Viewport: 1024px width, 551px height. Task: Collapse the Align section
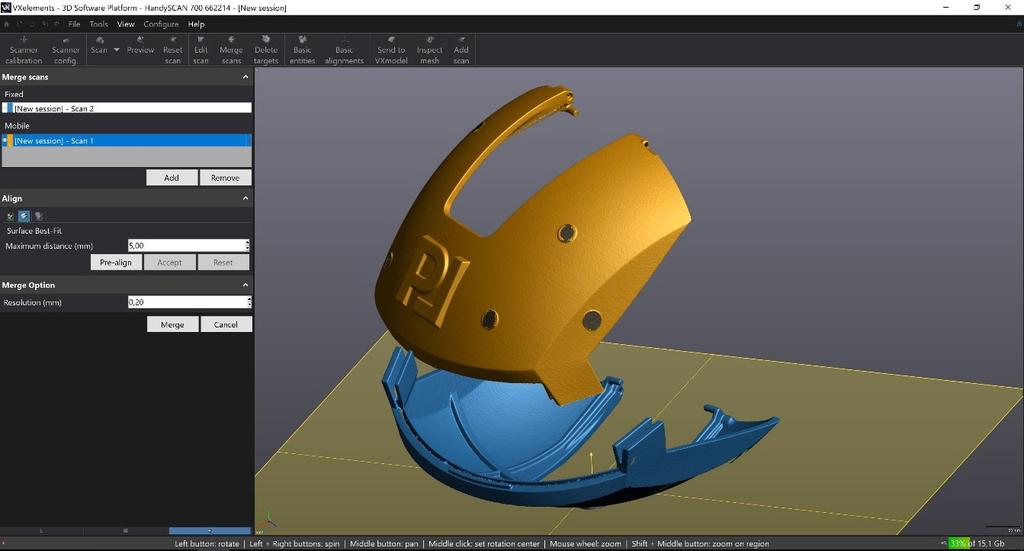[246, 198]
